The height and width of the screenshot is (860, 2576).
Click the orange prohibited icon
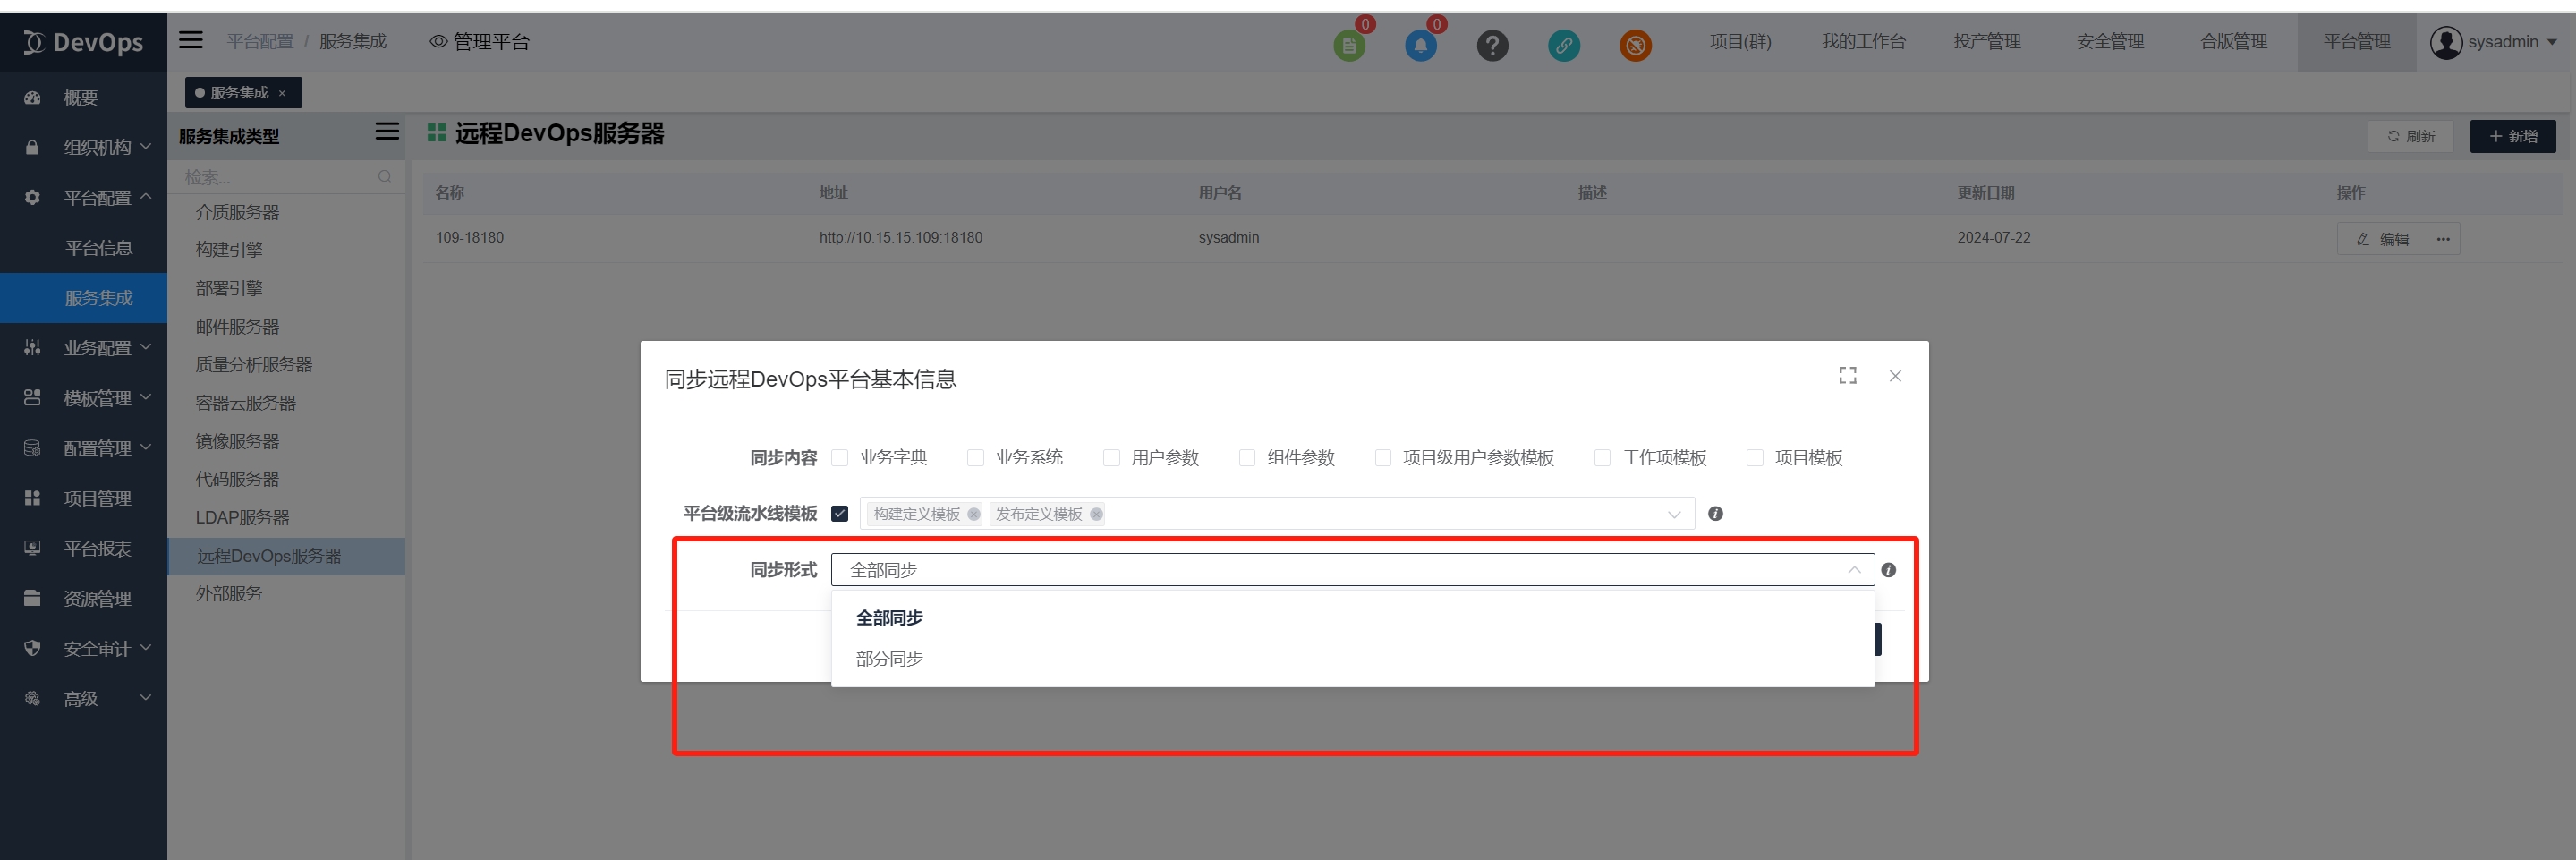tap(1635, 45)
